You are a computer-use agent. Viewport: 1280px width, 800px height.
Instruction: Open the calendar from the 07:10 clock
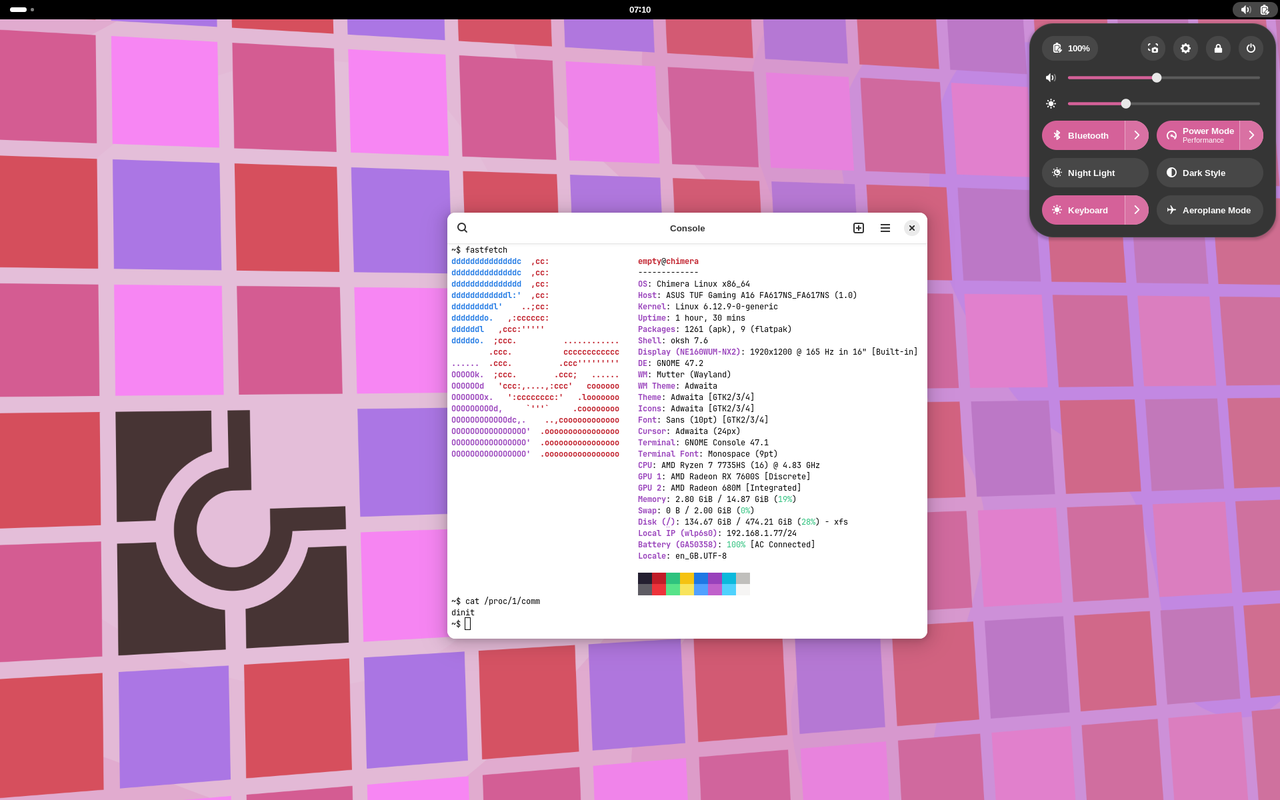[x=640, y=9]
